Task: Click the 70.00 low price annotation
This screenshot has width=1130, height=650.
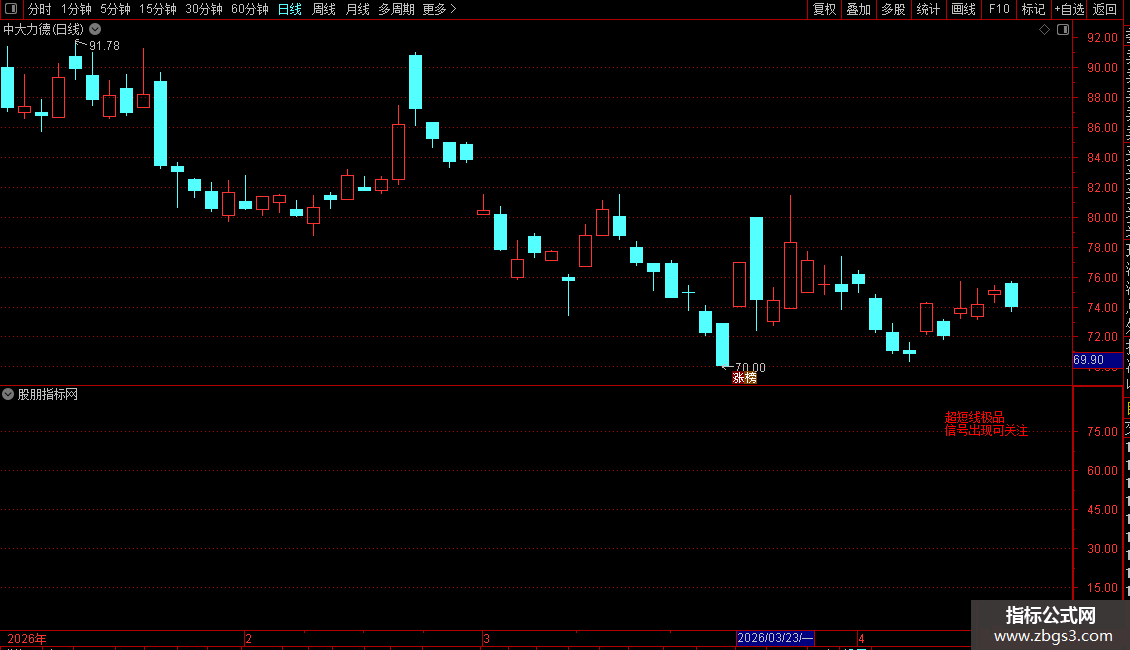Action: 749,368
